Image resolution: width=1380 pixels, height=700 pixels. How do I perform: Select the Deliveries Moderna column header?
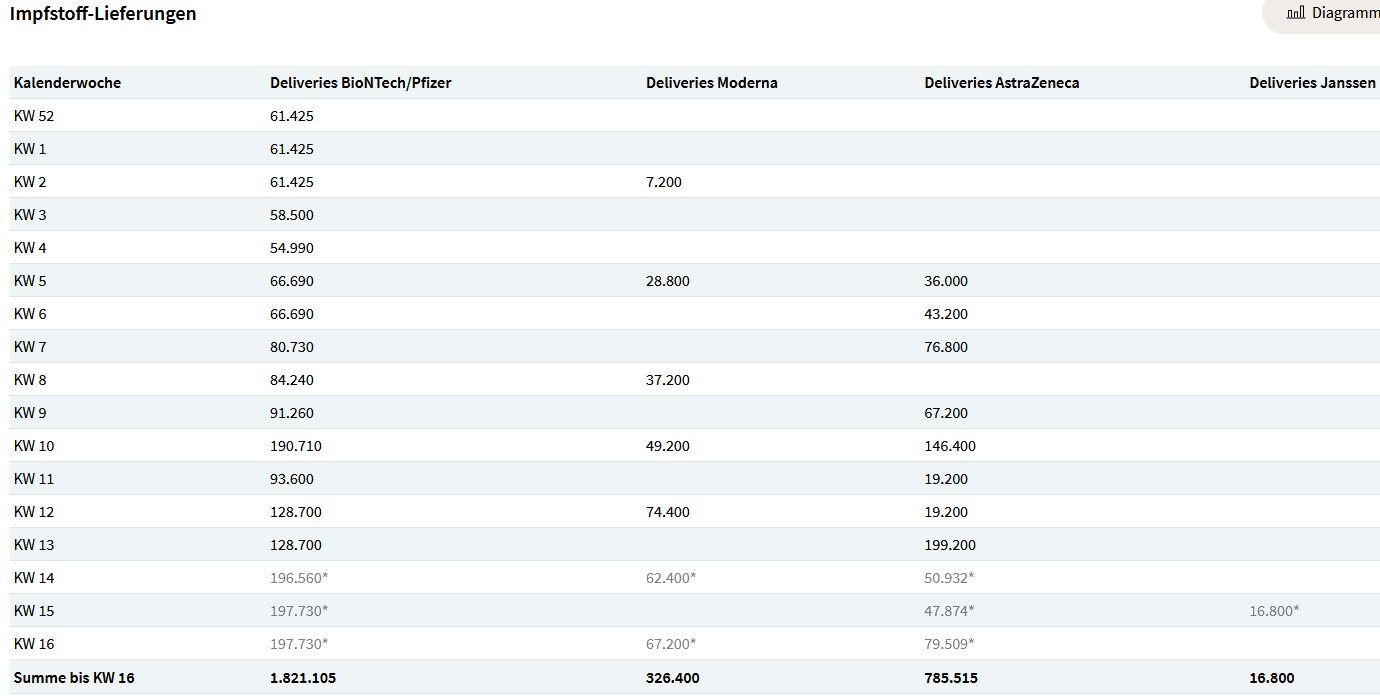pyautogui.click(x=712, y=83)
